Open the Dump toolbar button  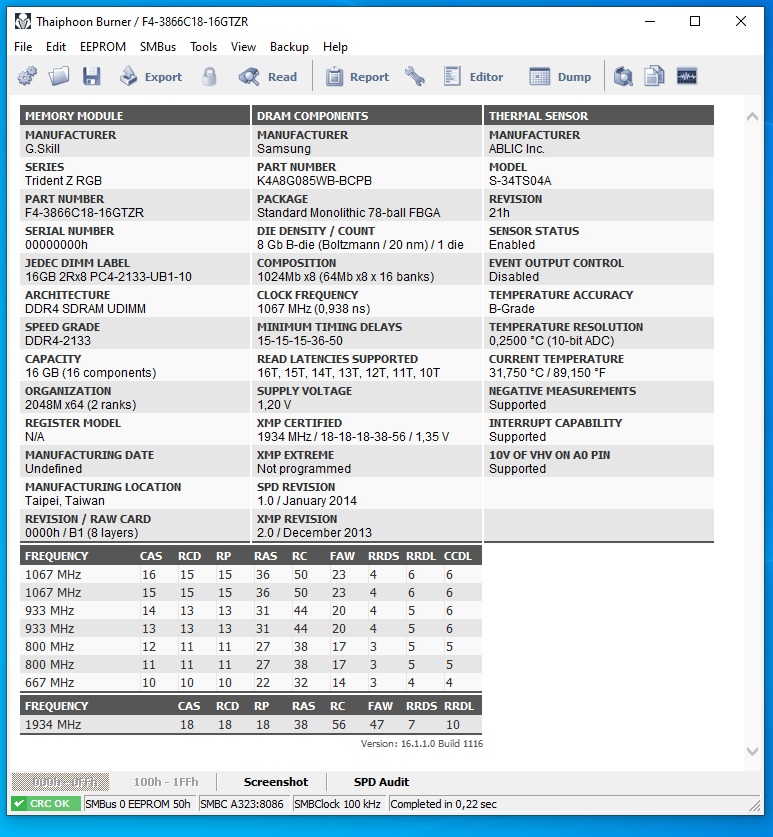(x=560, y=77)
